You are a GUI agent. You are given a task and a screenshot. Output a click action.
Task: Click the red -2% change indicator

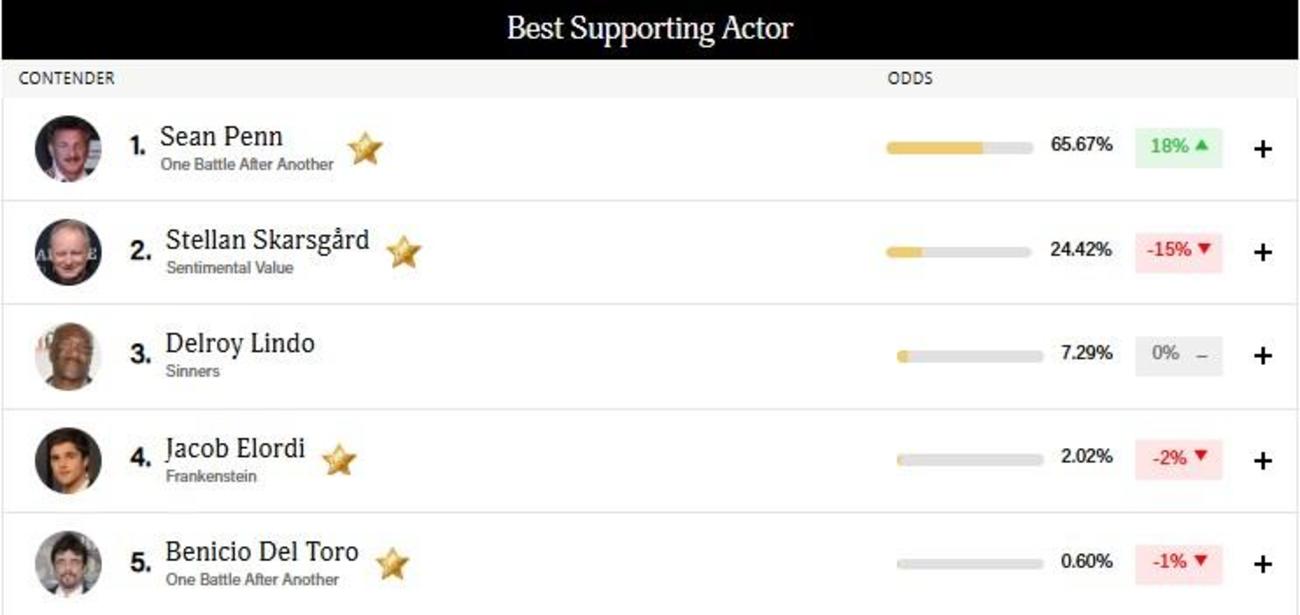[x=1178, y=458]
